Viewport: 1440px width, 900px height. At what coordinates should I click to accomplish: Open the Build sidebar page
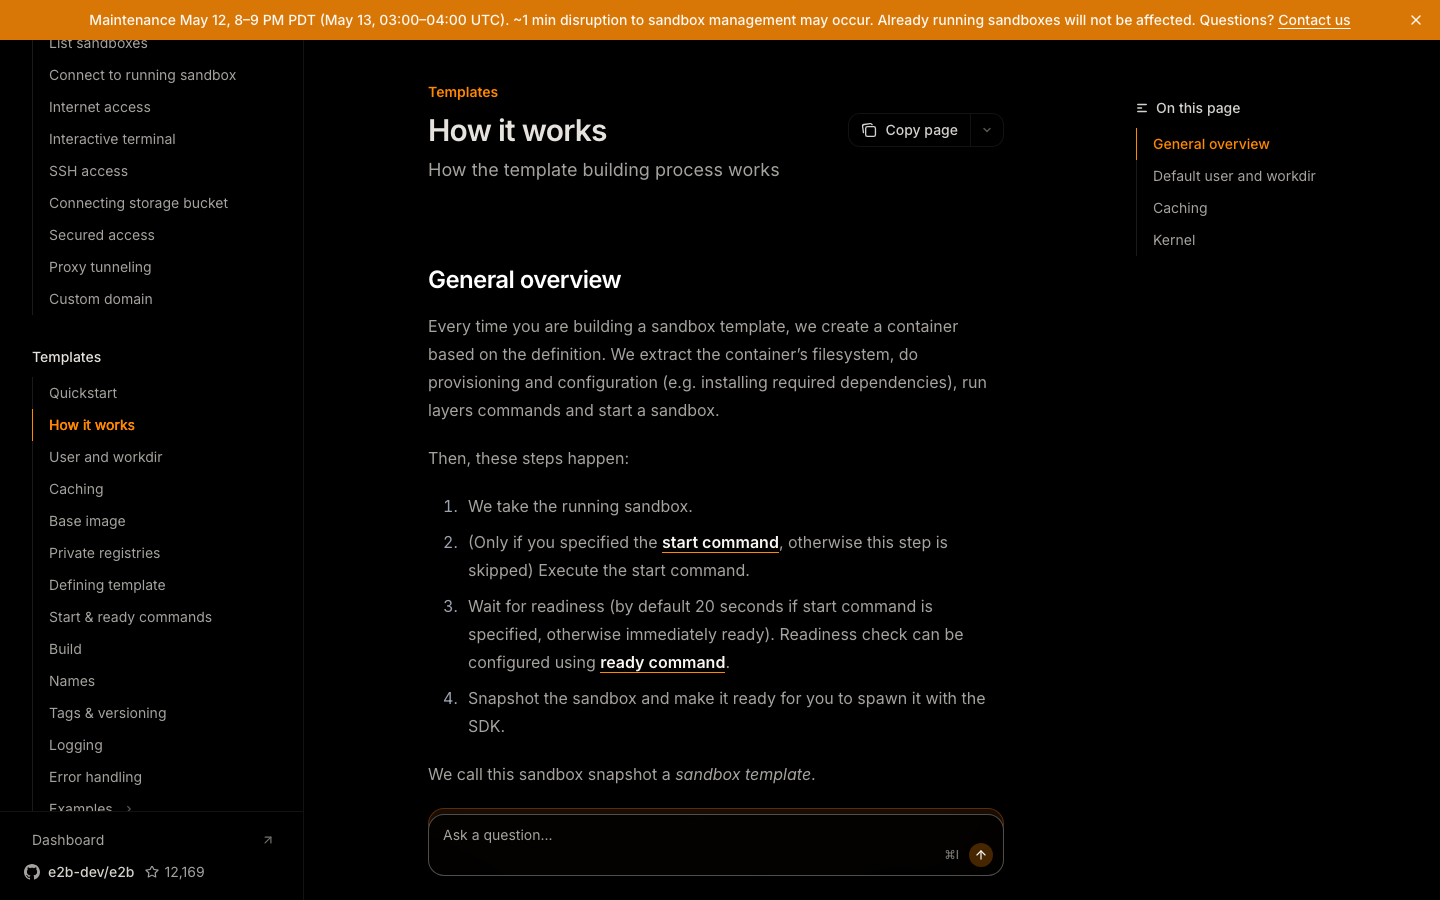click(65, 649)
